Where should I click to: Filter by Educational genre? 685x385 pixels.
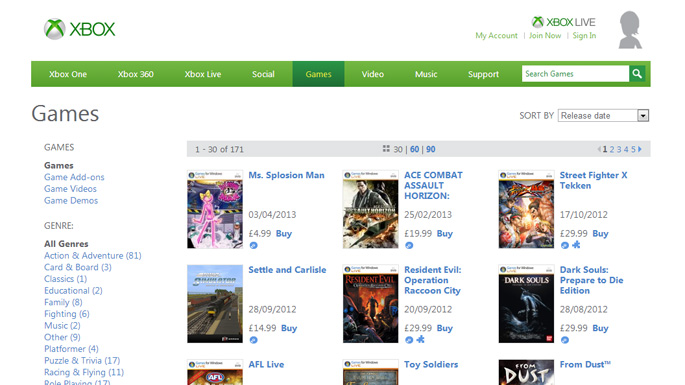point(73,291)
